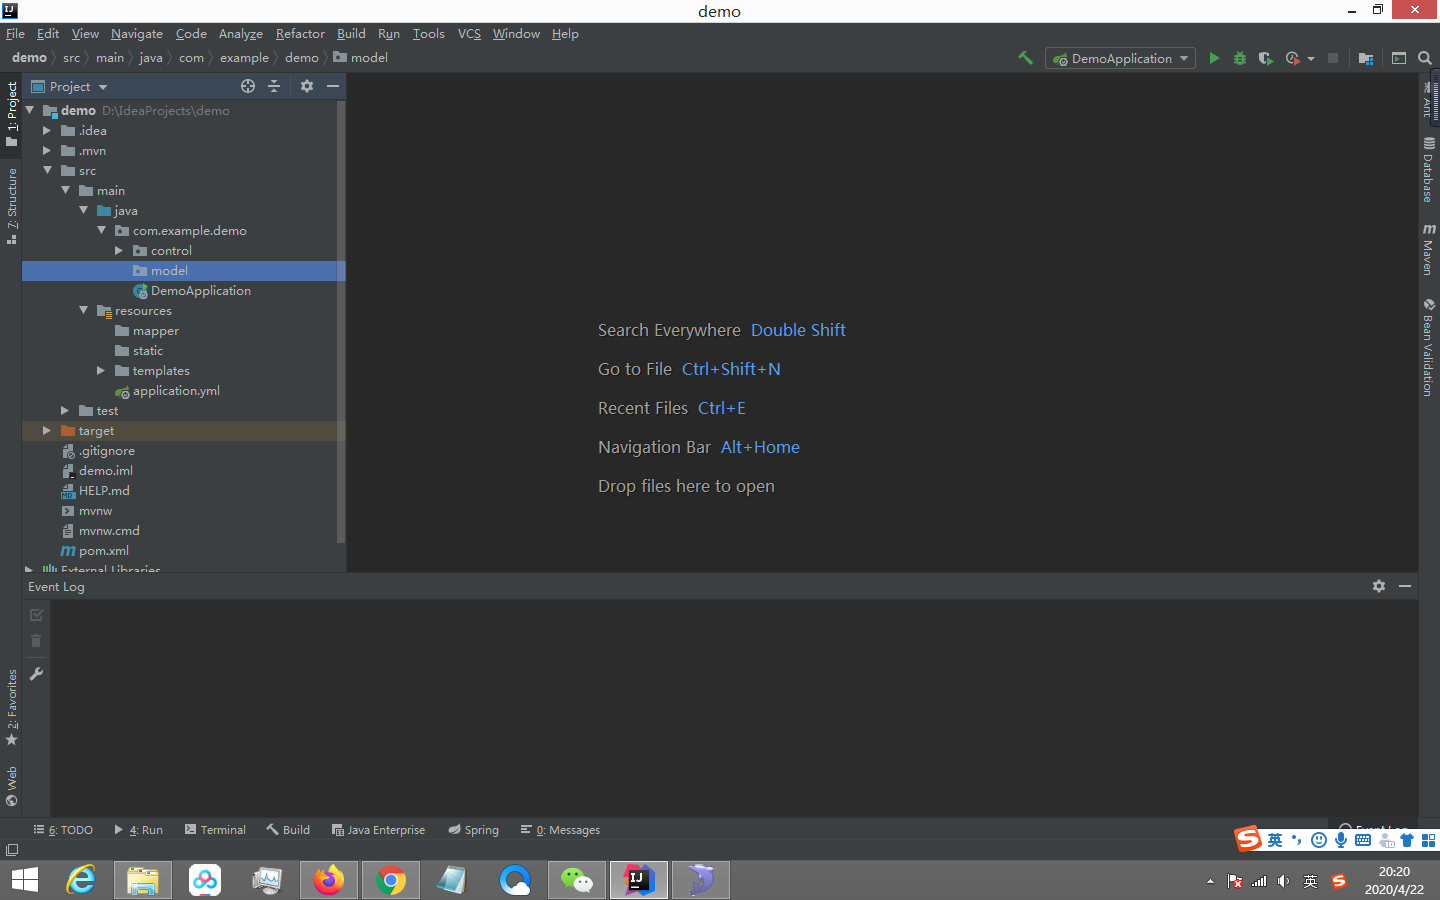Screen dimensions: 1440x900
Task: Collapse all using Project panel toolbar icon
Action: point(274,86)
